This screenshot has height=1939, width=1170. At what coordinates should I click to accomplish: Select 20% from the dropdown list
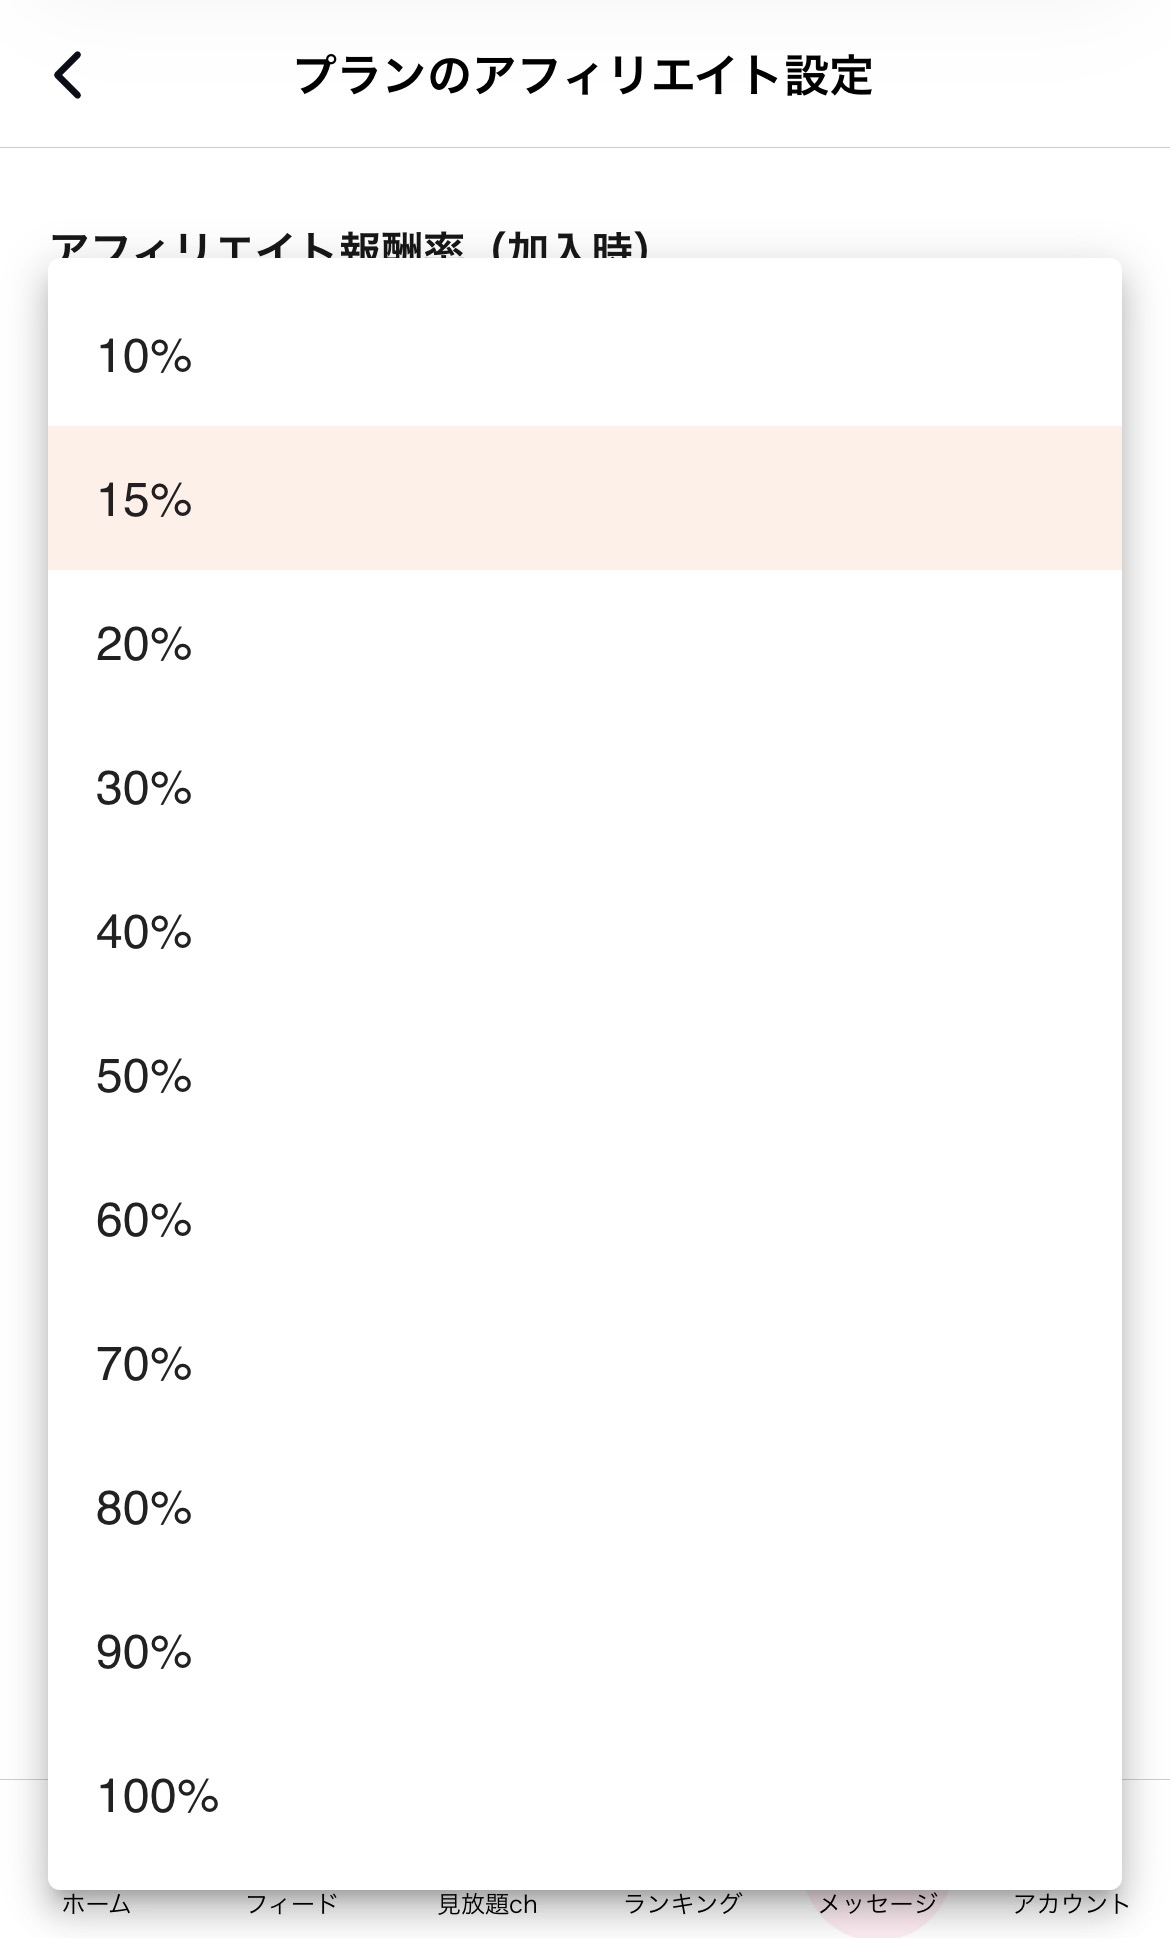[x=585, y=643]
